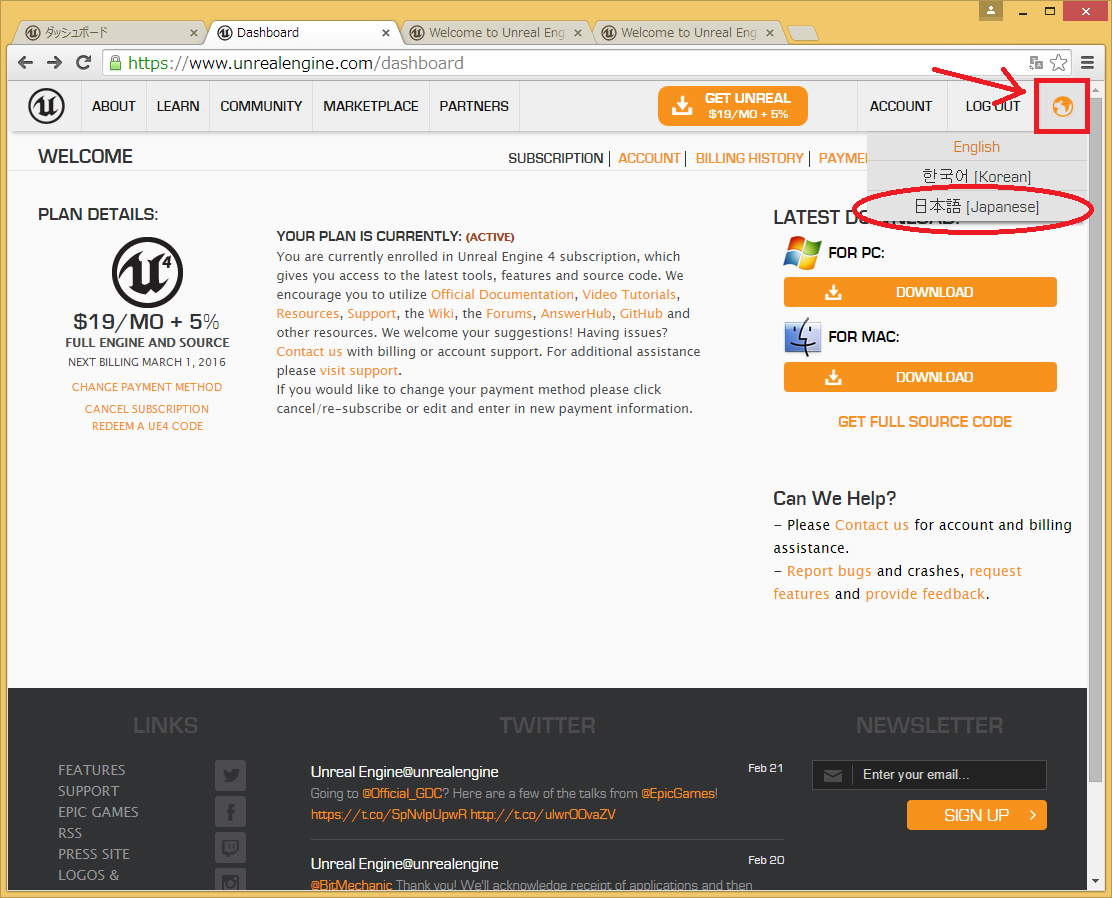This screenshot has width=1112, height=898.
Task: Switch to the ダッシュボード browser tab
Action: click(110, 33)
